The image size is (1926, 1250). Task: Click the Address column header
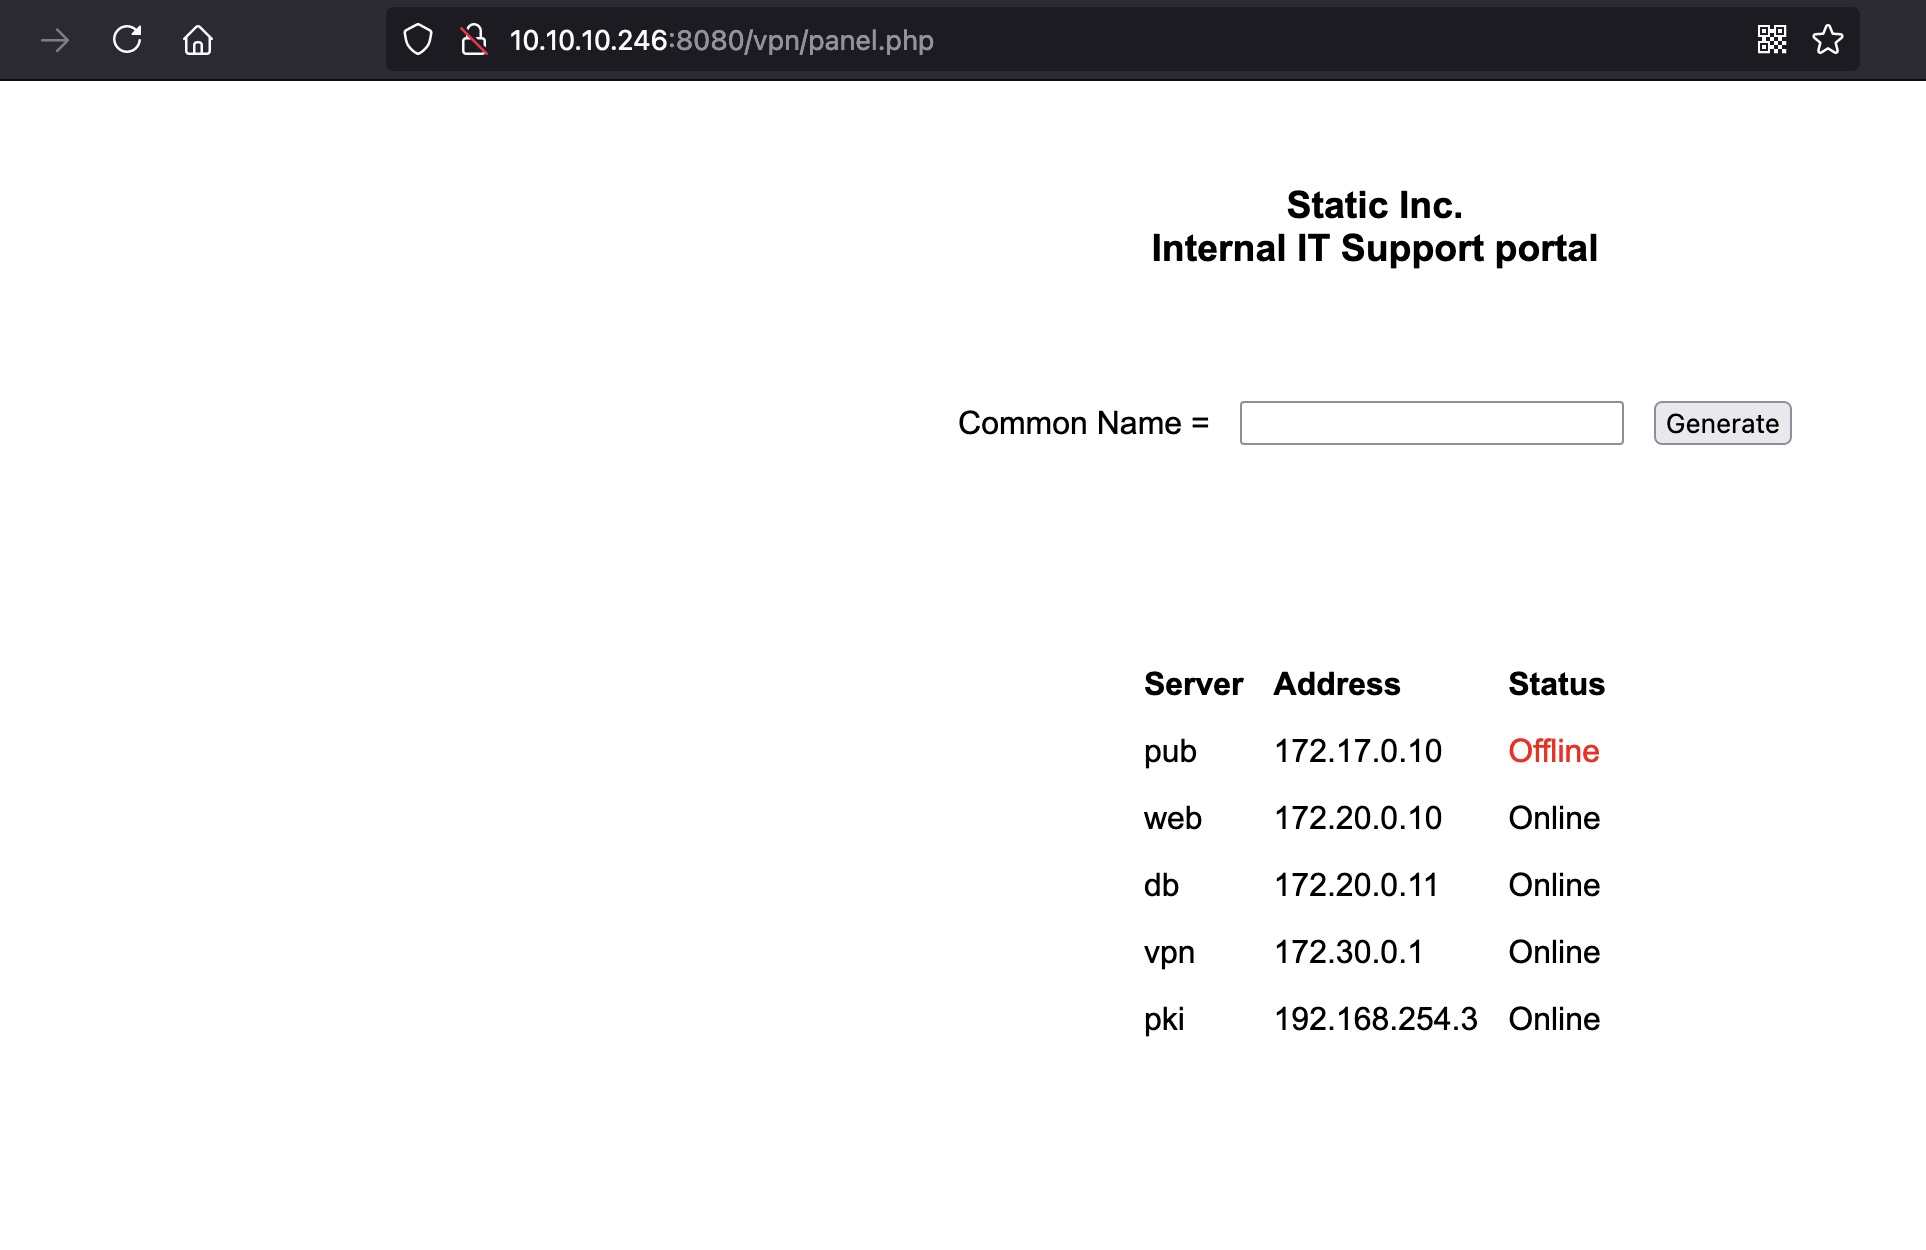(1336, 684)
